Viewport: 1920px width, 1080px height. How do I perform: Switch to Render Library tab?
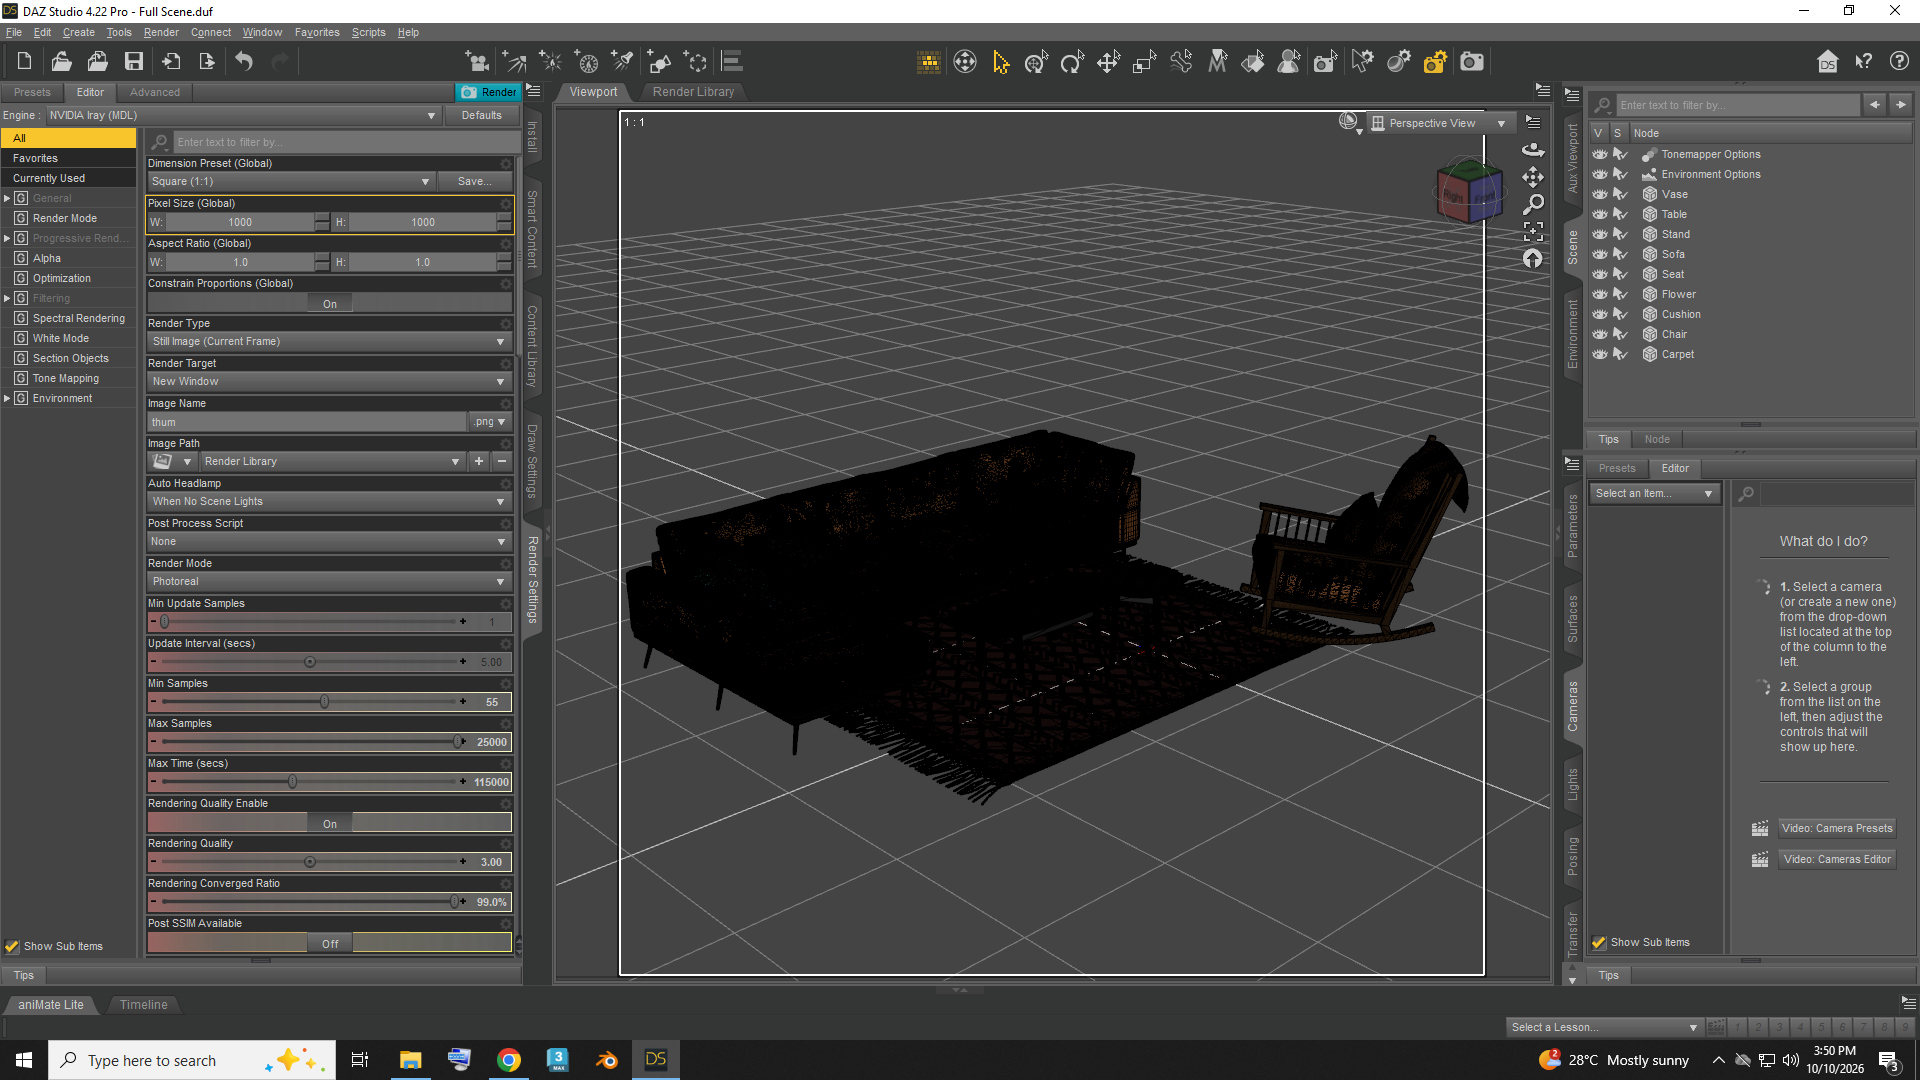[x=693, y=92]
